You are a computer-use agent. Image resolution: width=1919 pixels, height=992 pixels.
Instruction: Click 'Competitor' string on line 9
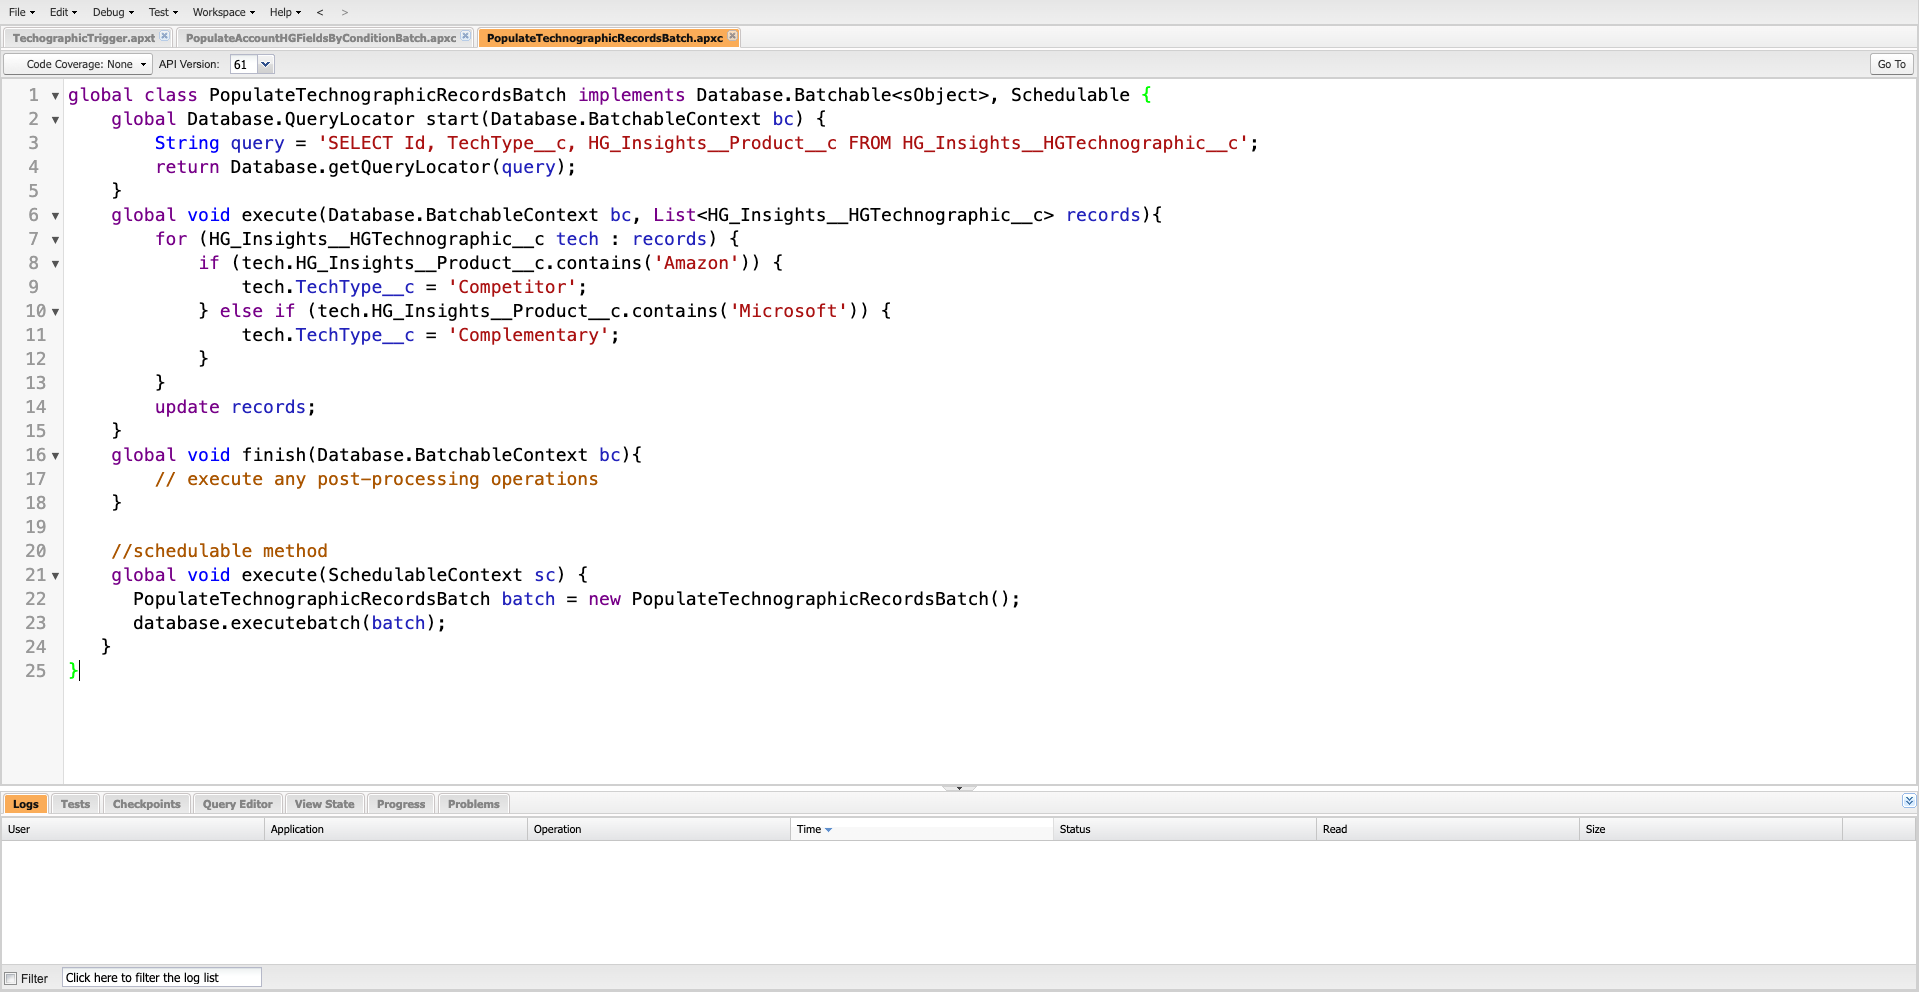click(512, 287)
